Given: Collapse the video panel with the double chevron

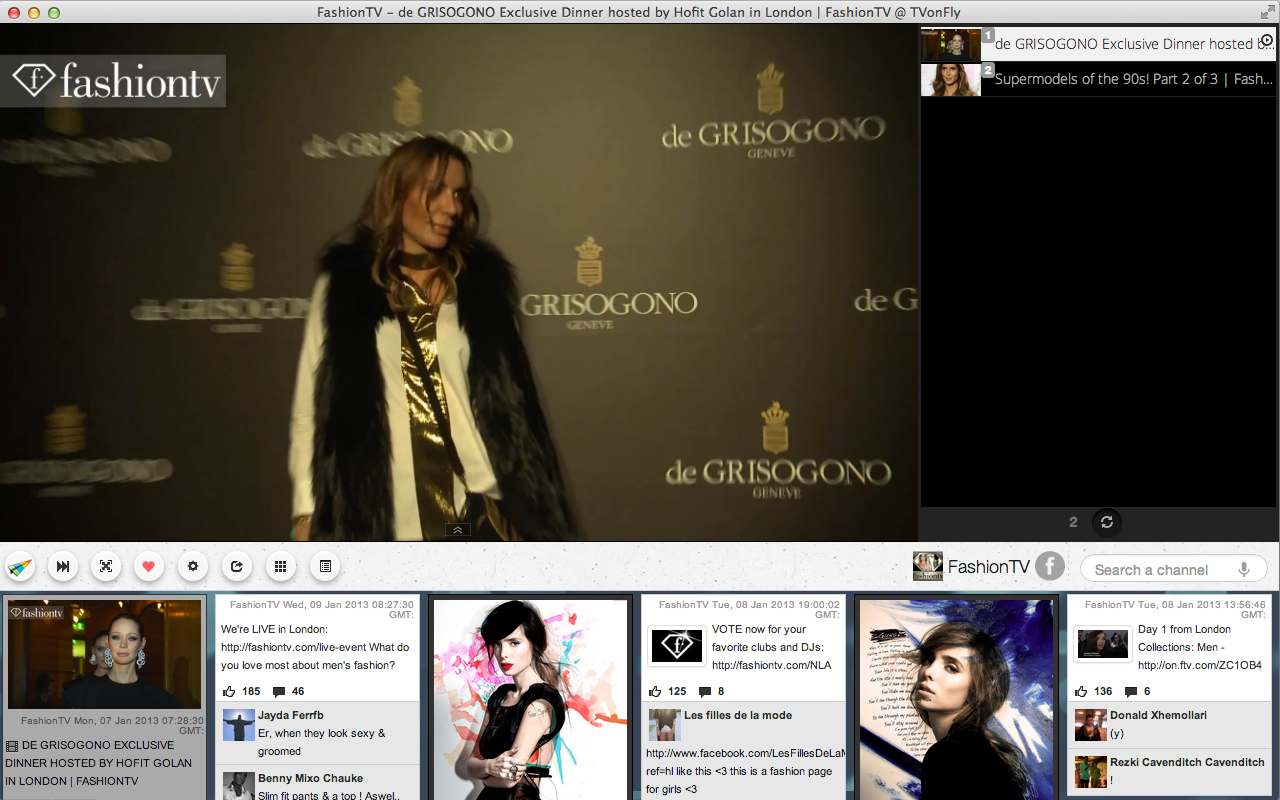Looking at the screenshot, I should (457, 530).
